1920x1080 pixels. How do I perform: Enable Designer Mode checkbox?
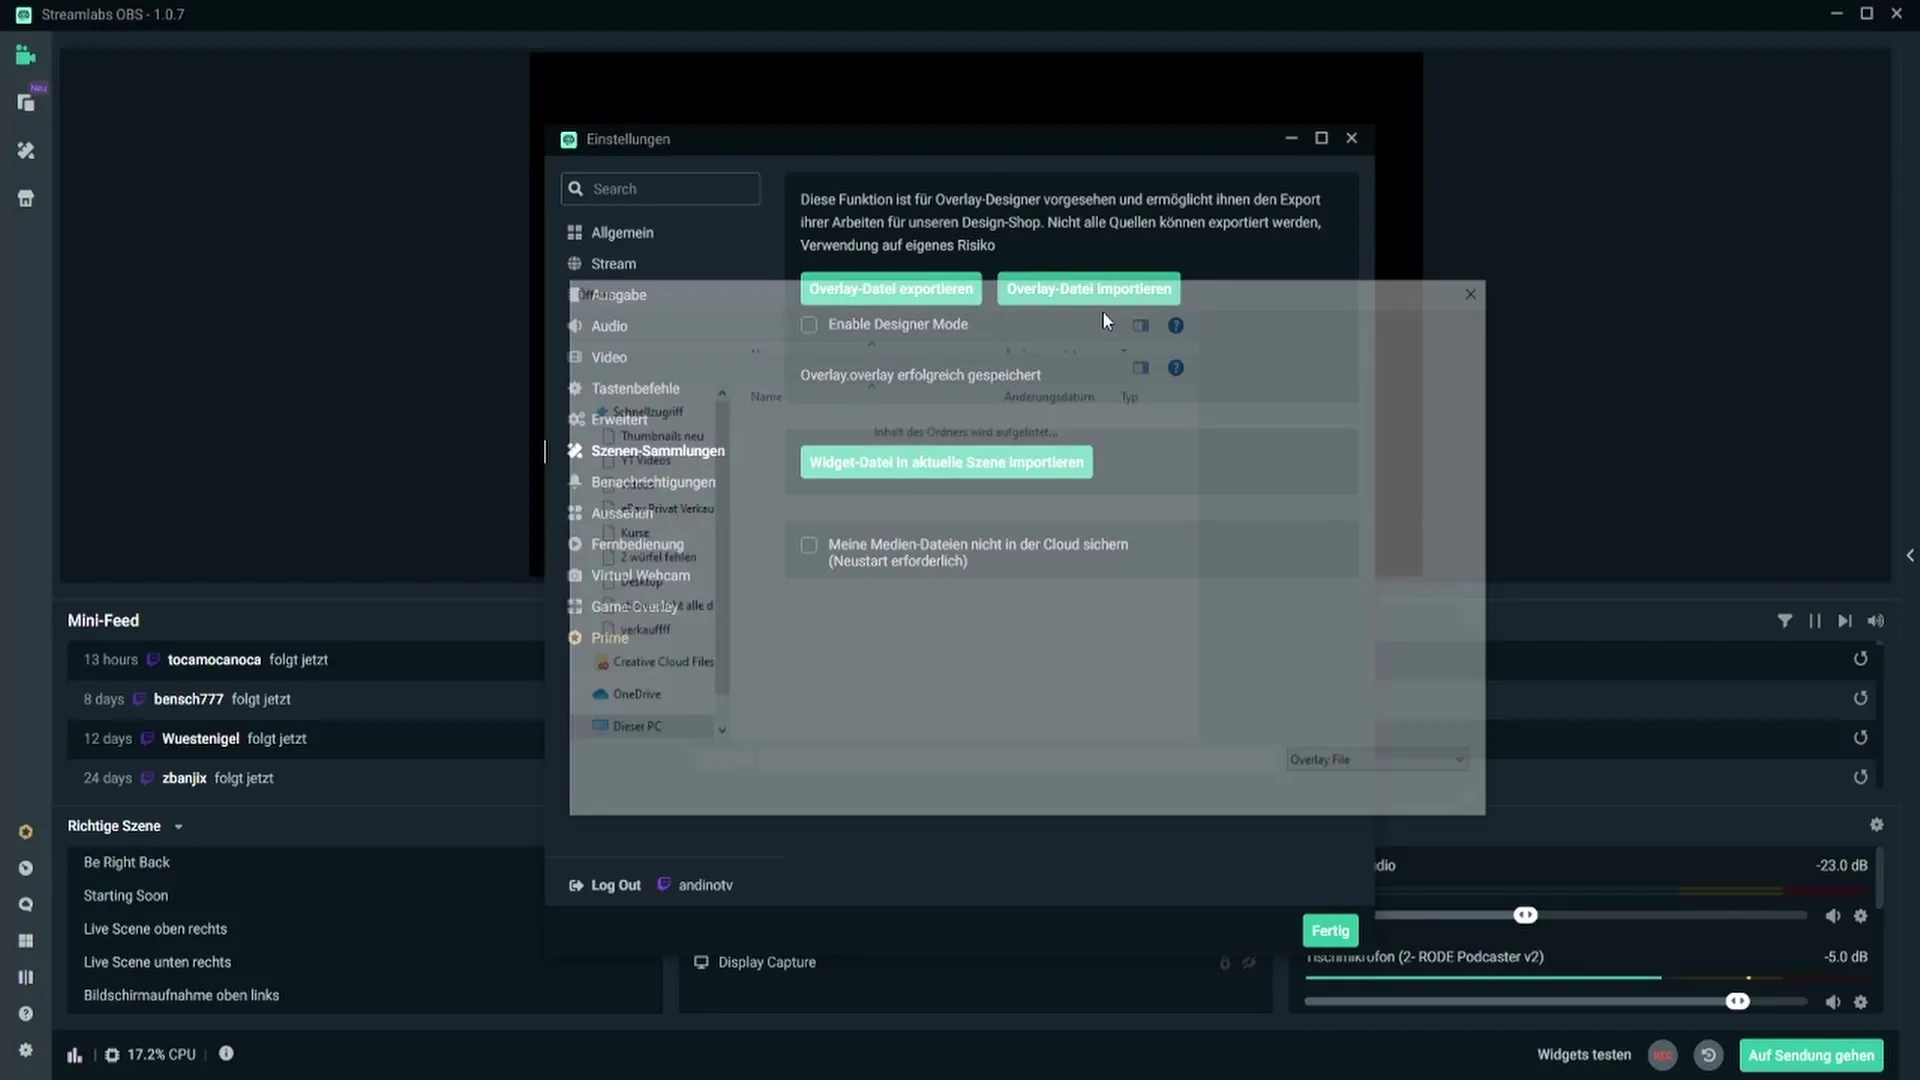click(809, 325)
